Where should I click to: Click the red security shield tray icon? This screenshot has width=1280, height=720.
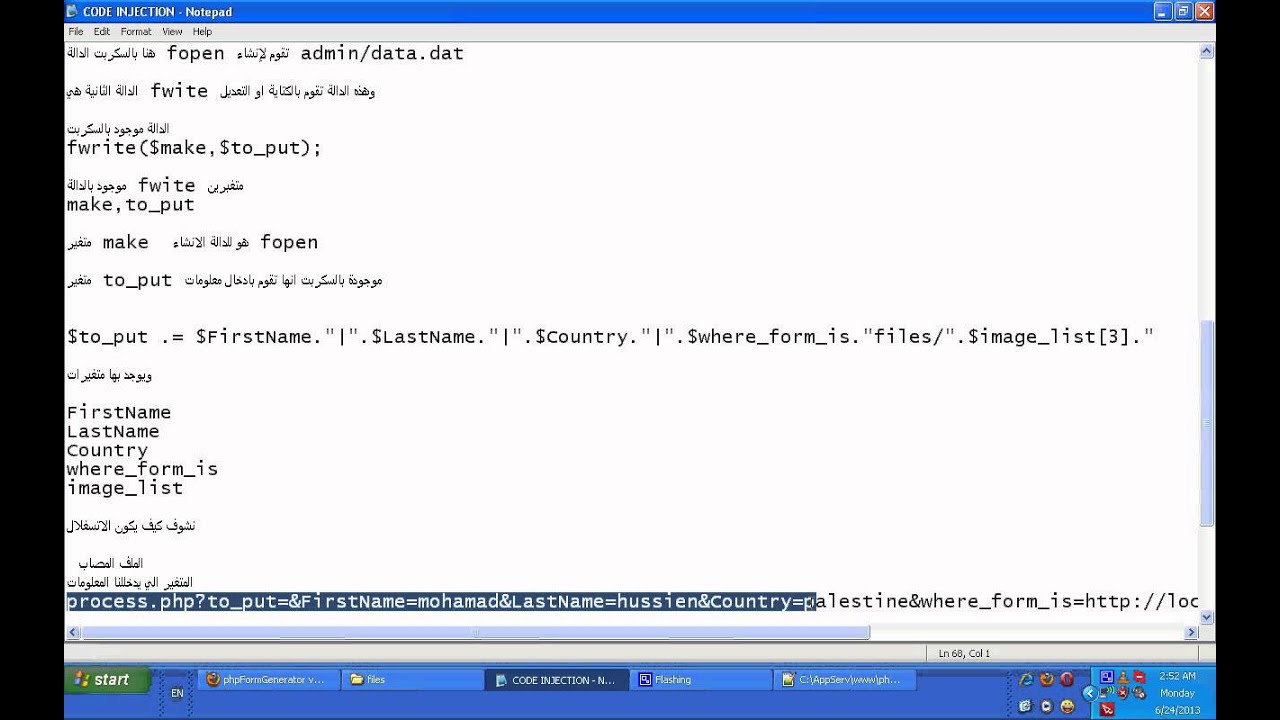[1123, 693]
